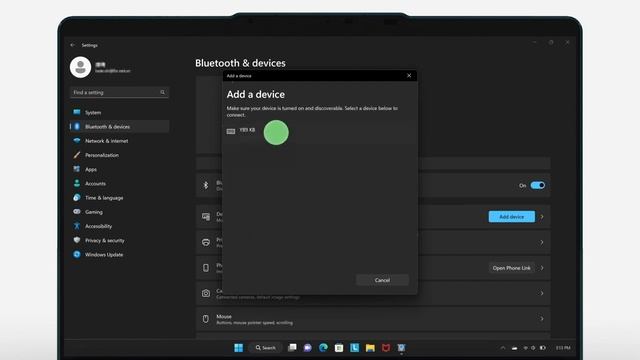This screenshot has height=360, width=640.
Task: Close the Add a device dialog with X
Action: [x=409, y=76]
